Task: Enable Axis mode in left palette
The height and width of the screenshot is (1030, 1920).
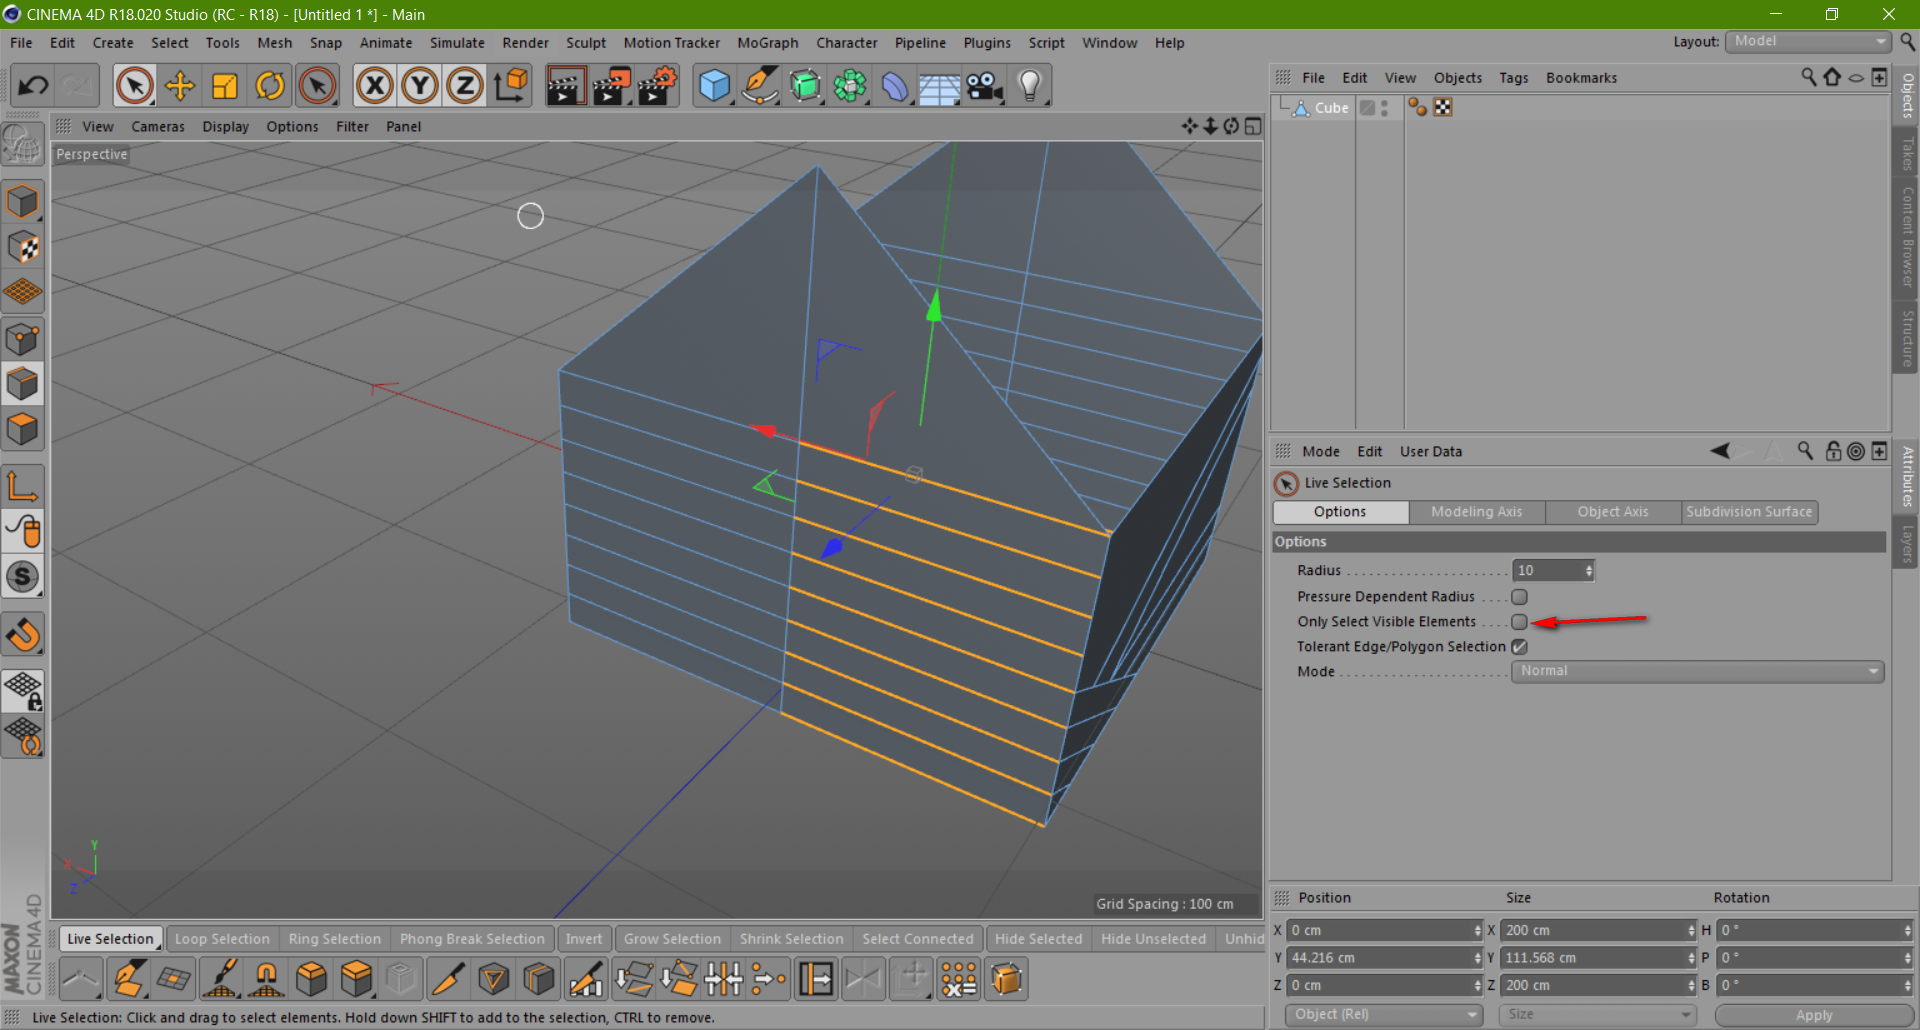Action: pyautogui.click(x=22, y=486)
